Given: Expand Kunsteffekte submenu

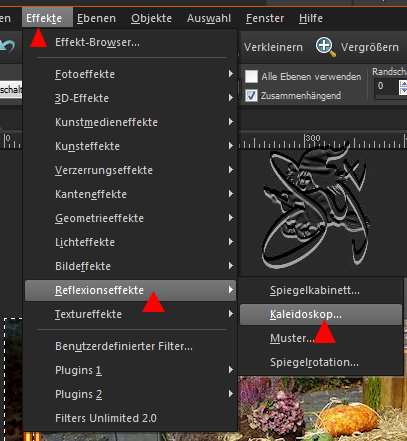Looking at the screenshot, I should tap(130, 146).
